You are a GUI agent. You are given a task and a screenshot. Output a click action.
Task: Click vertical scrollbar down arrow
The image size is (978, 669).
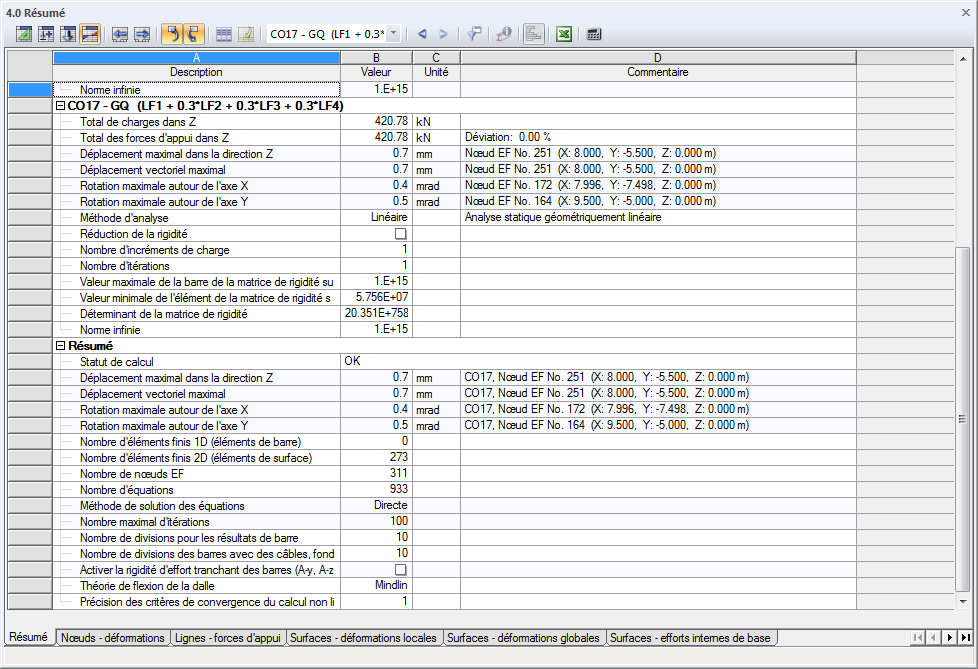coord(963,602)
